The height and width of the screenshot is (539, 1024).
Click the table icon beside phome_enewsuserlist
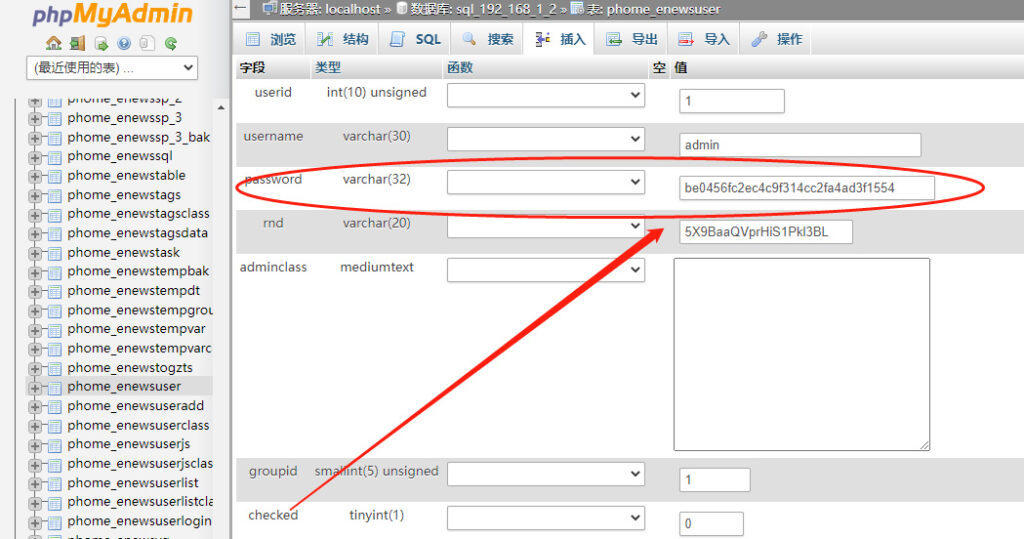[x=54, y=483]
